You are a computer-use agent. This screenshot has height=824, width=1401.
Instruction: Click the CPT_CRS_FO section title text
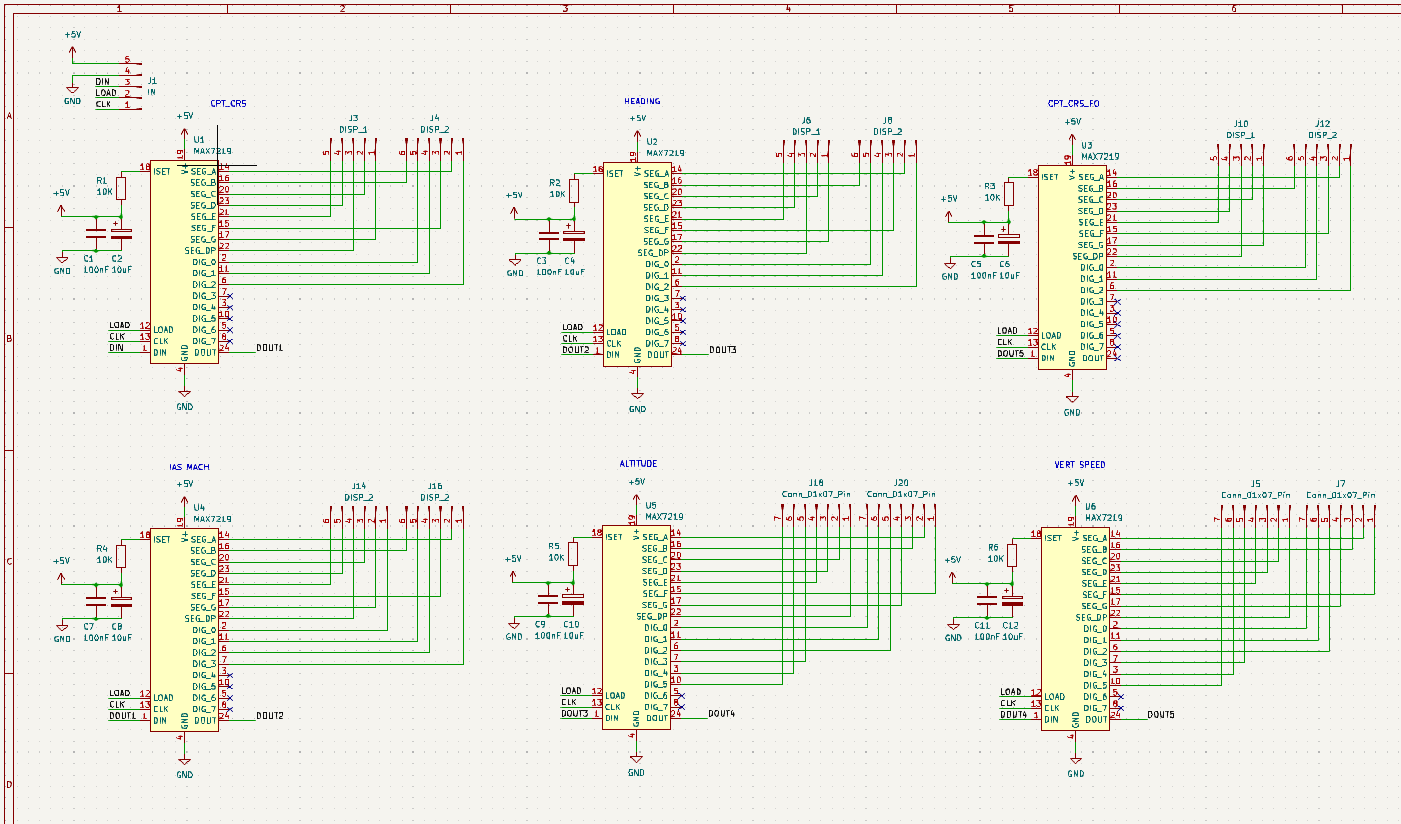[1073, 103]
